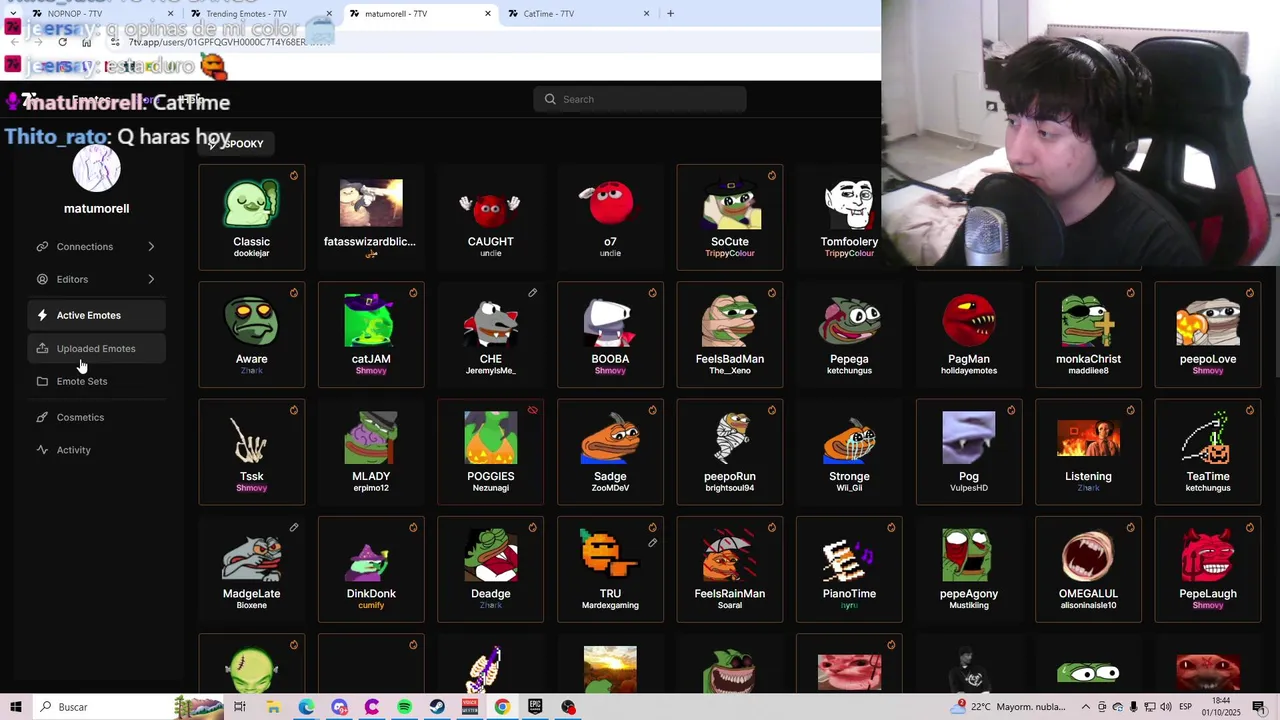Open the catJAM emote card
This screenshot has width=1280, height=720.
click(x=371, y=334)
